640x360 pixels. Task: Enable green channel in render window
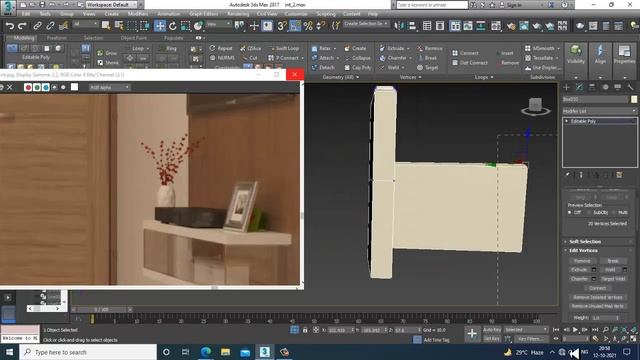point(37,87)
